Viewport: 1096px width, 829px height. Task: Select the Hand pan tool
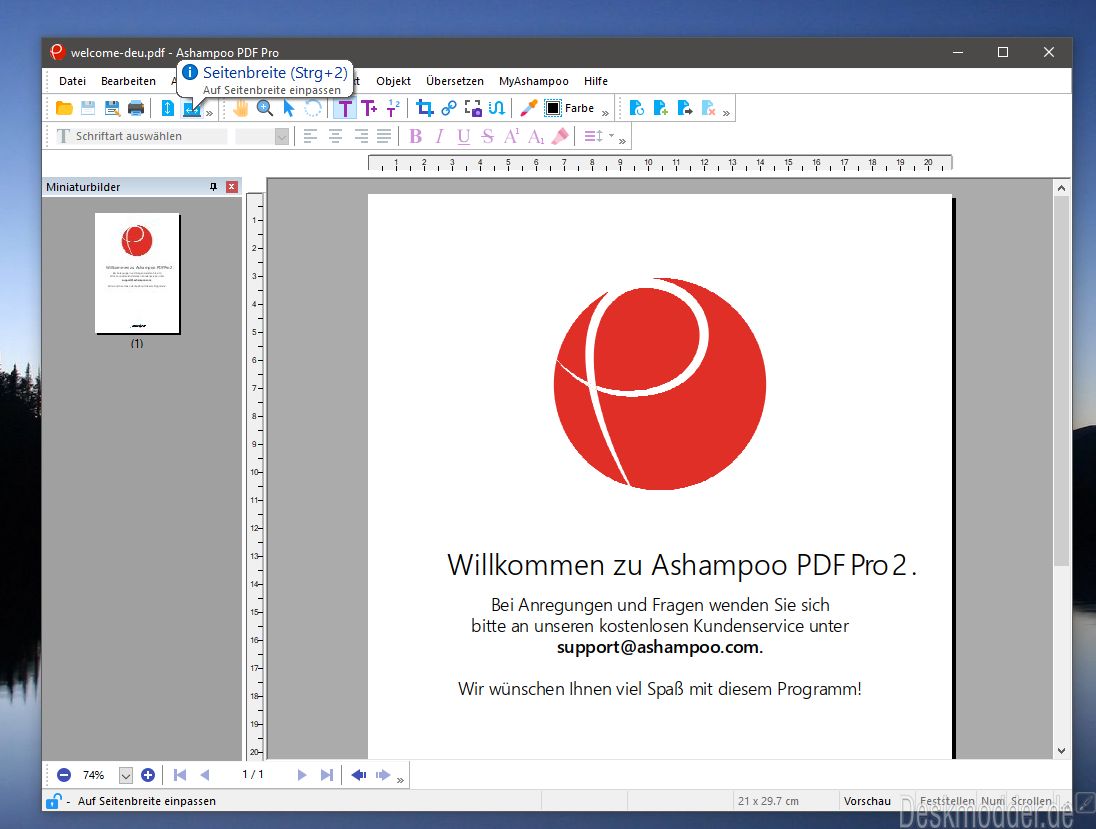pos(240,108)
